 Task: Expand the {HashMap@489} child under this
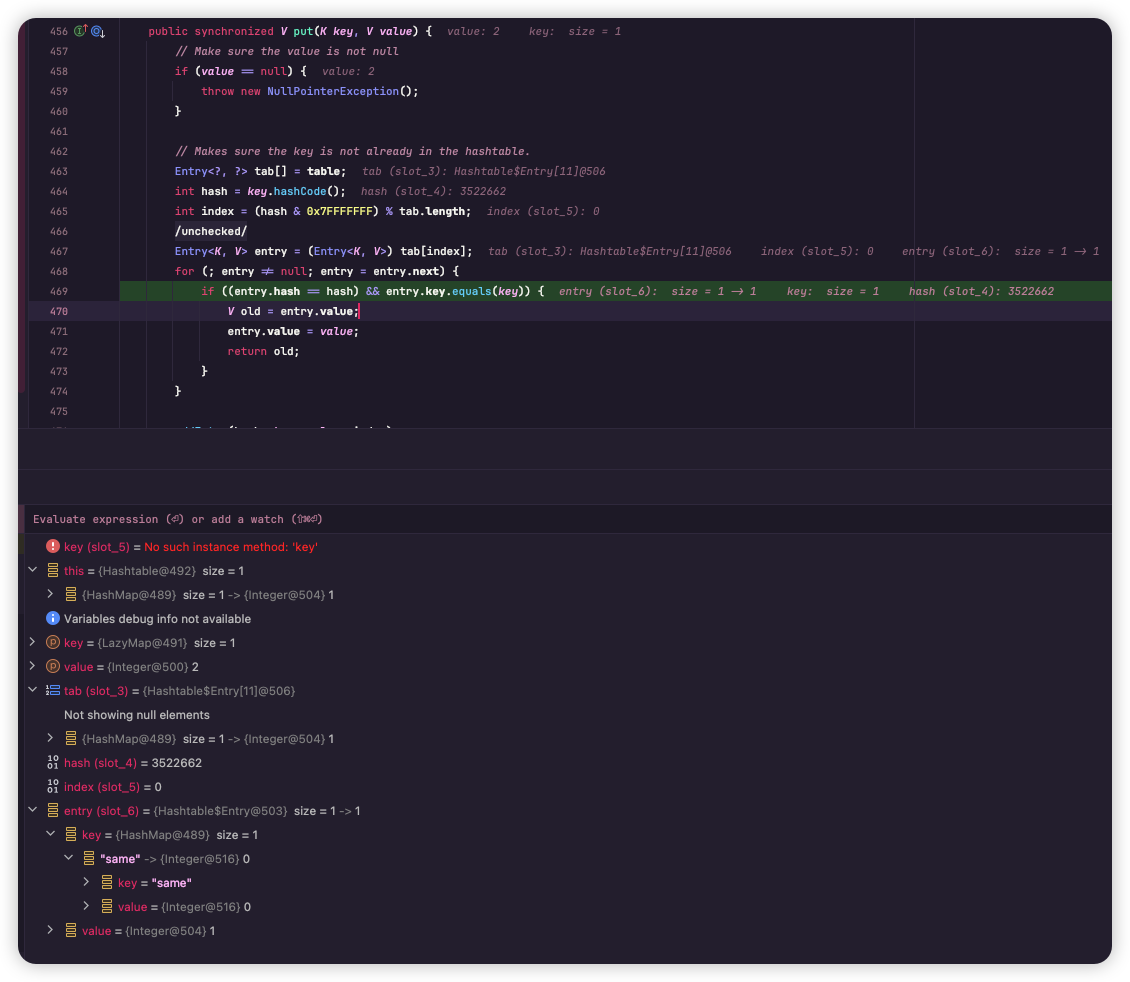(50, 594)
